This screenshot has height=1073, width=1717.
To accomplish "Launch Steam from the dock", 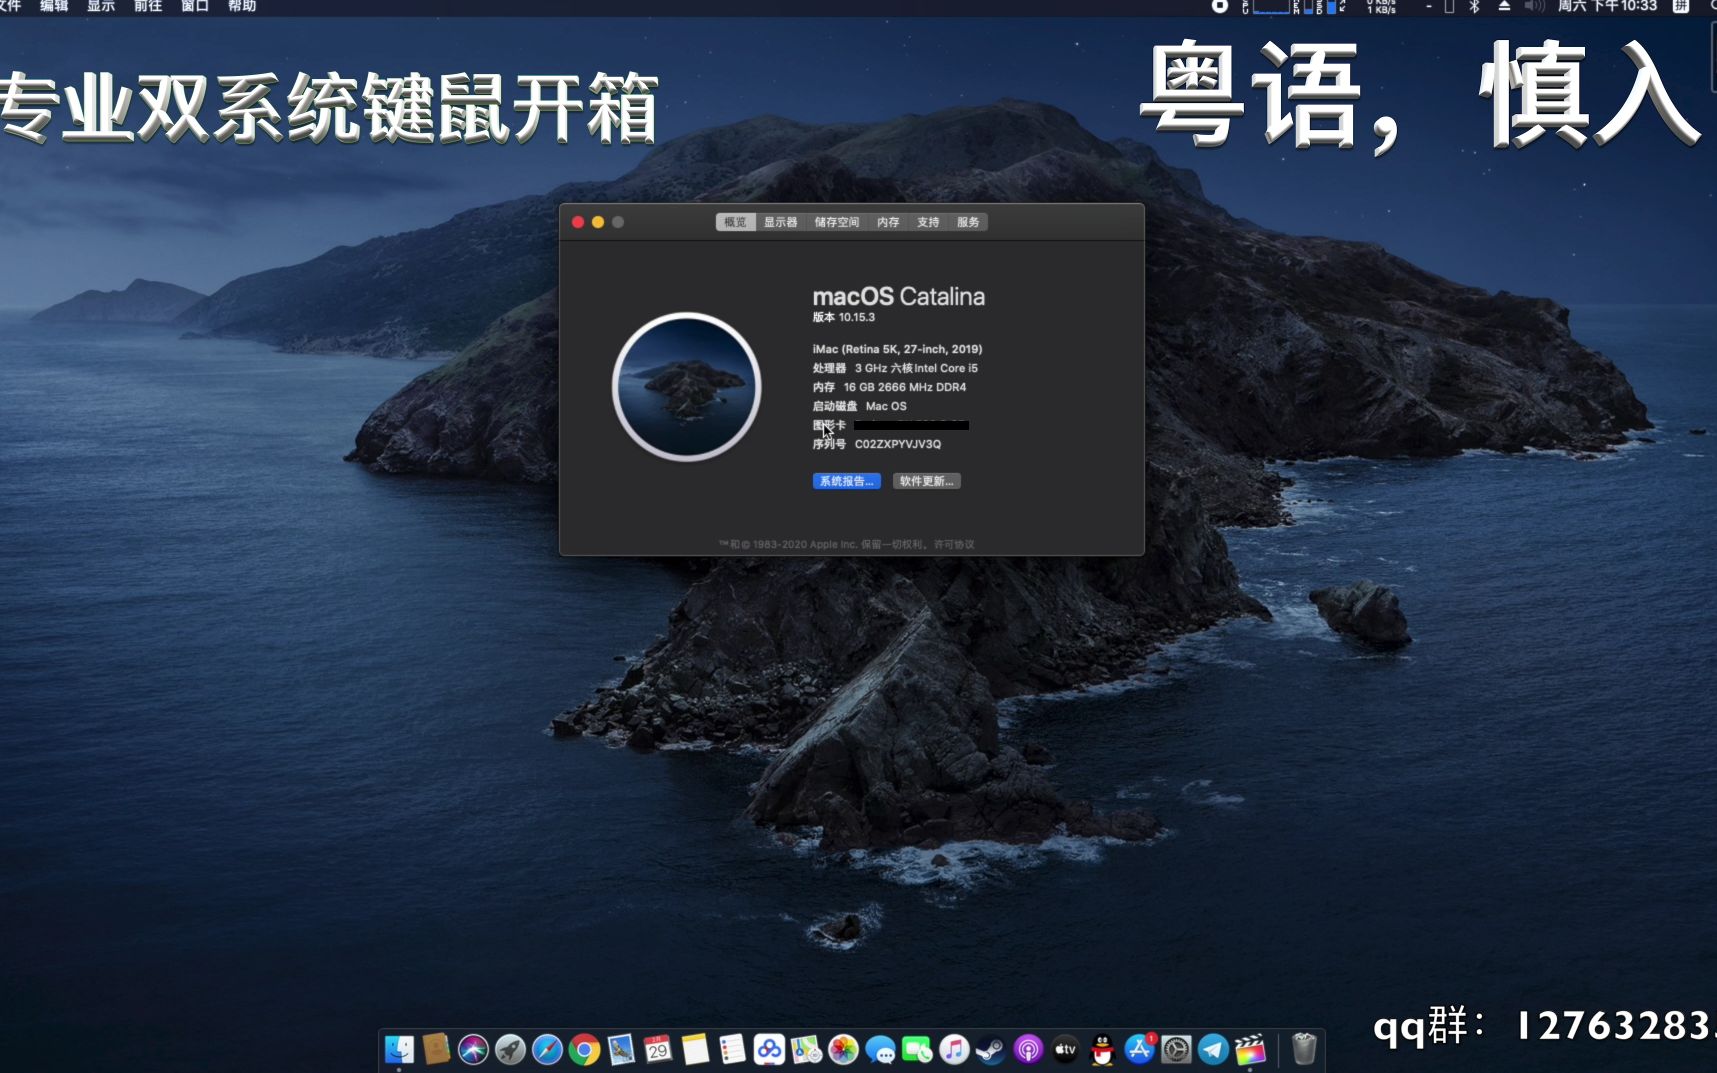I will (x=991, y=1049).
